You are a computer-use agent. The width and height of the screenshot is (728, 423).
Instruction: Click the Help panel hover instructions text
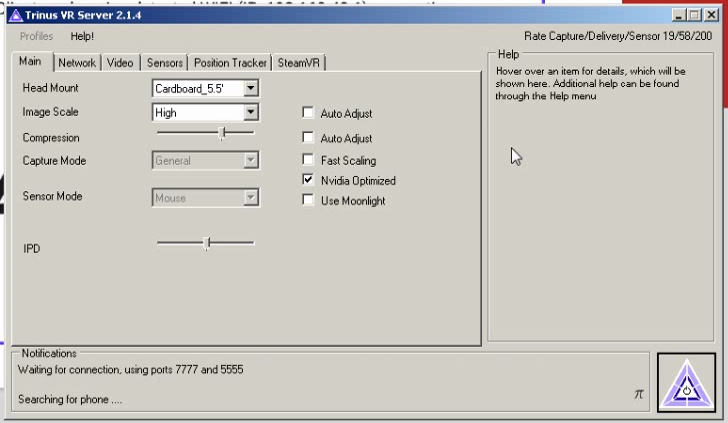coord(590,84)
